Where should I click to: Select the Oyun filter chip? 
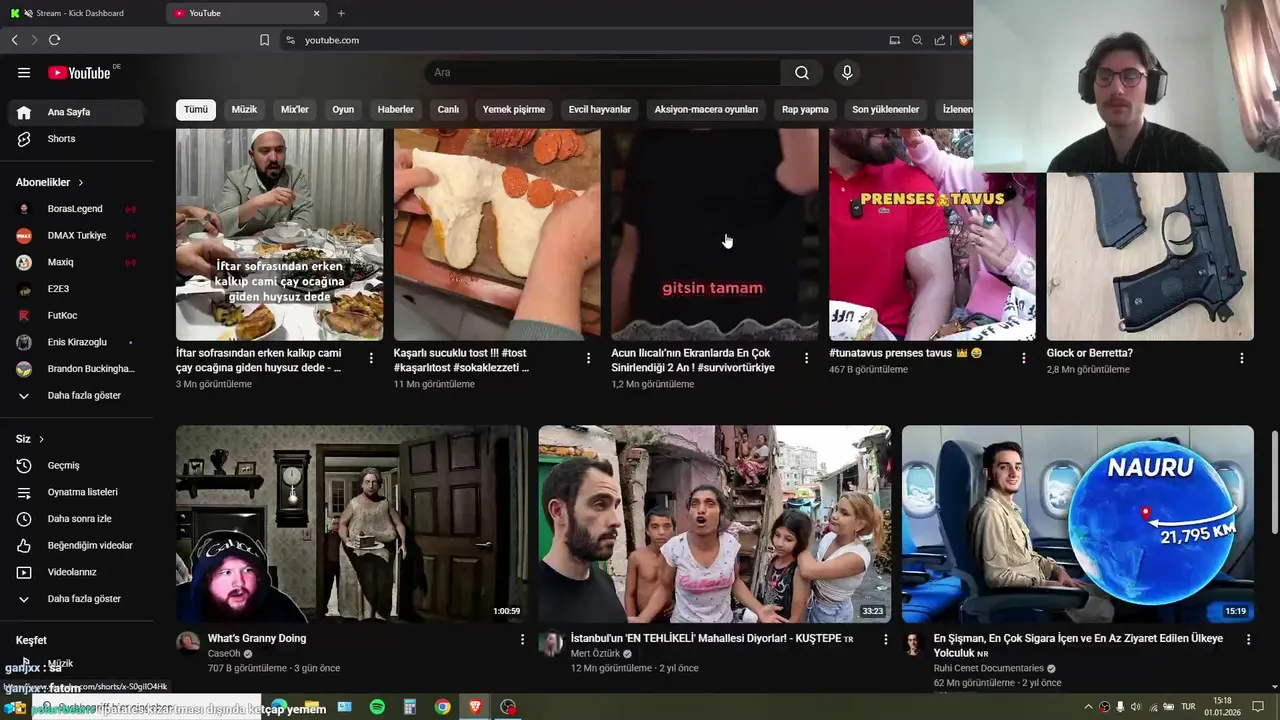point(343,109)
